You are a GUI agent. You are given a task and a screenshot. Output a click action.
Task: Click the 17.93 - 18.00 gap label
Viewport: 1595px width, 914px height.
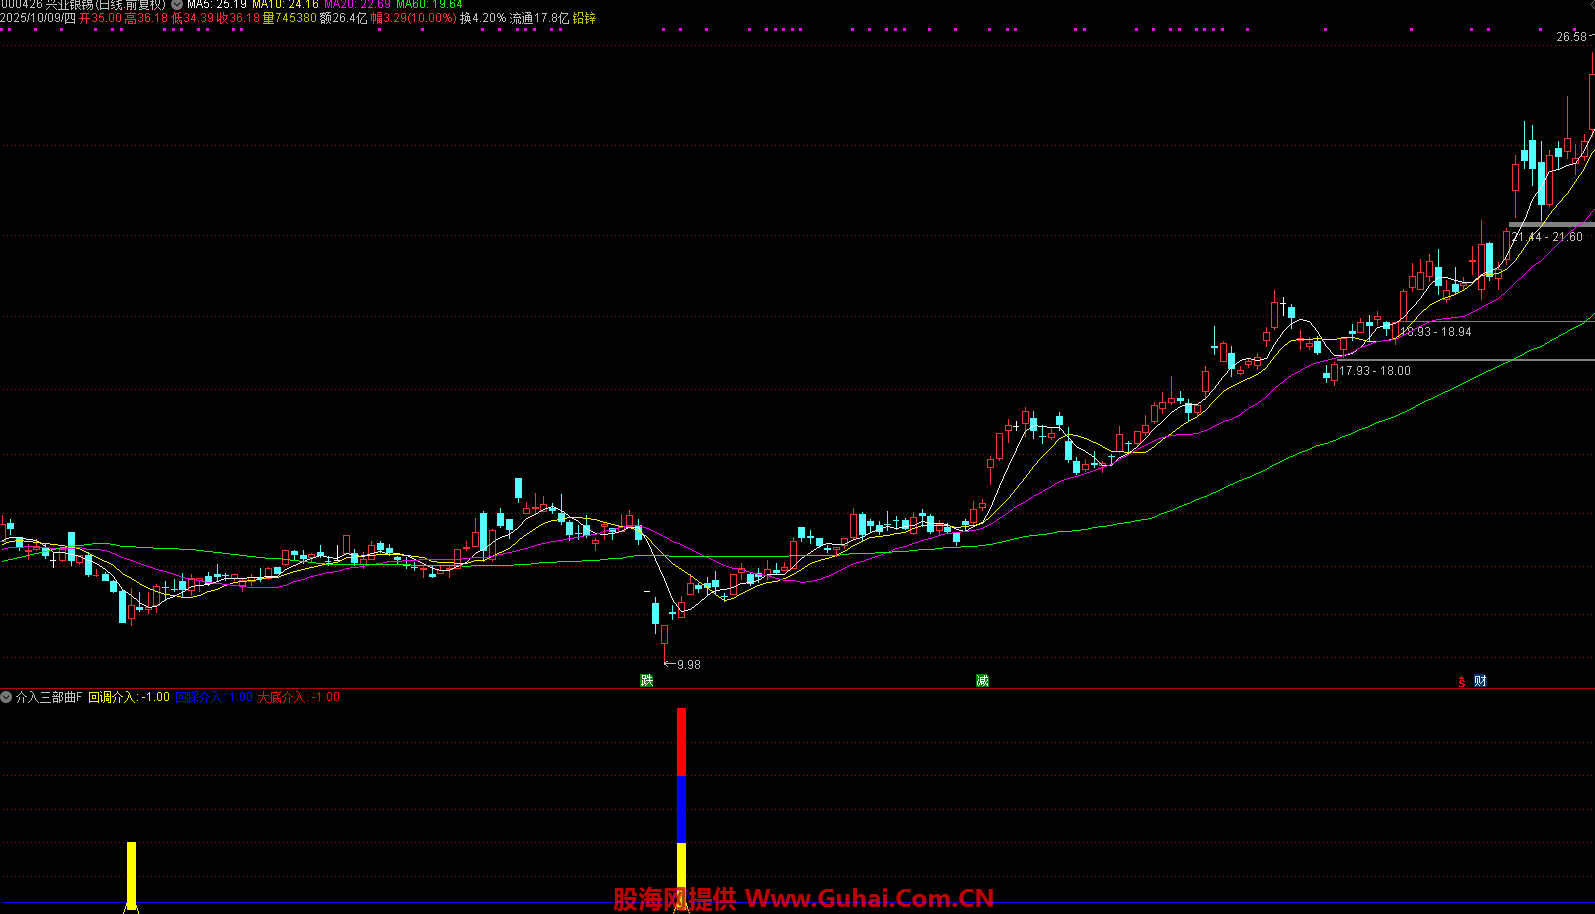[x=1375, y=371]
